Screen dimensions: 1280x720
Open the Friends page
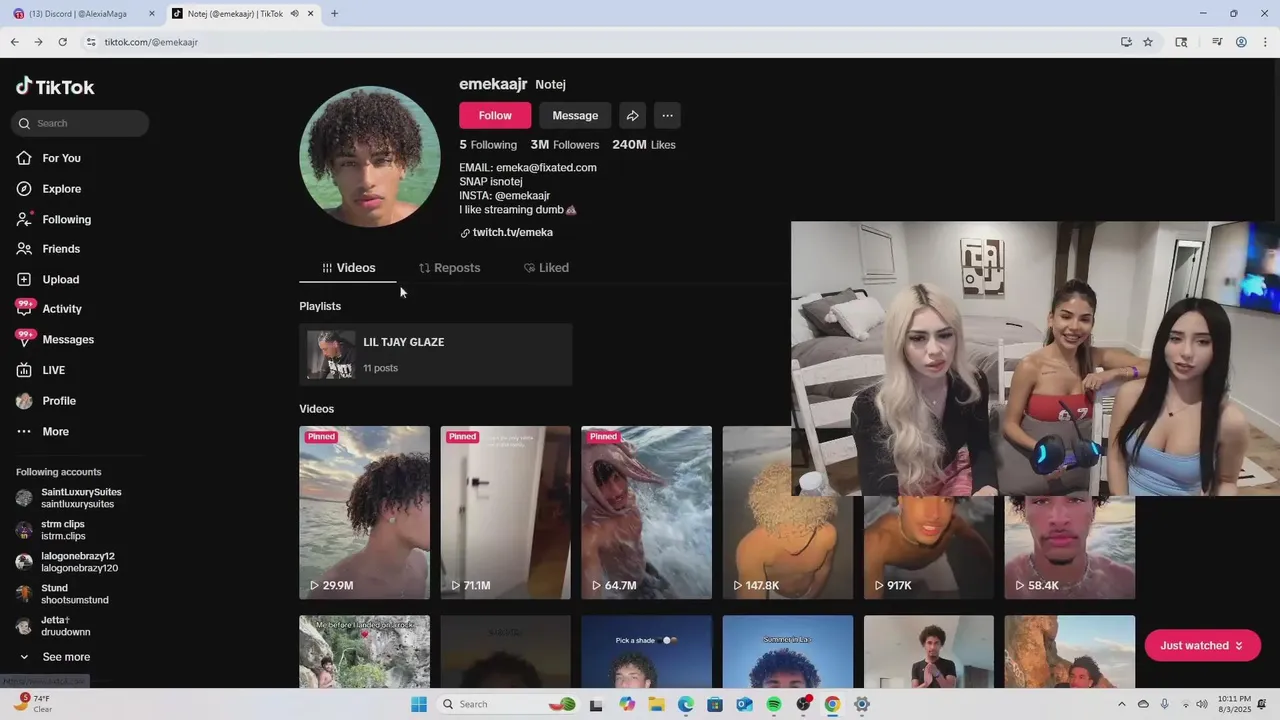click(x=61, y=249)
